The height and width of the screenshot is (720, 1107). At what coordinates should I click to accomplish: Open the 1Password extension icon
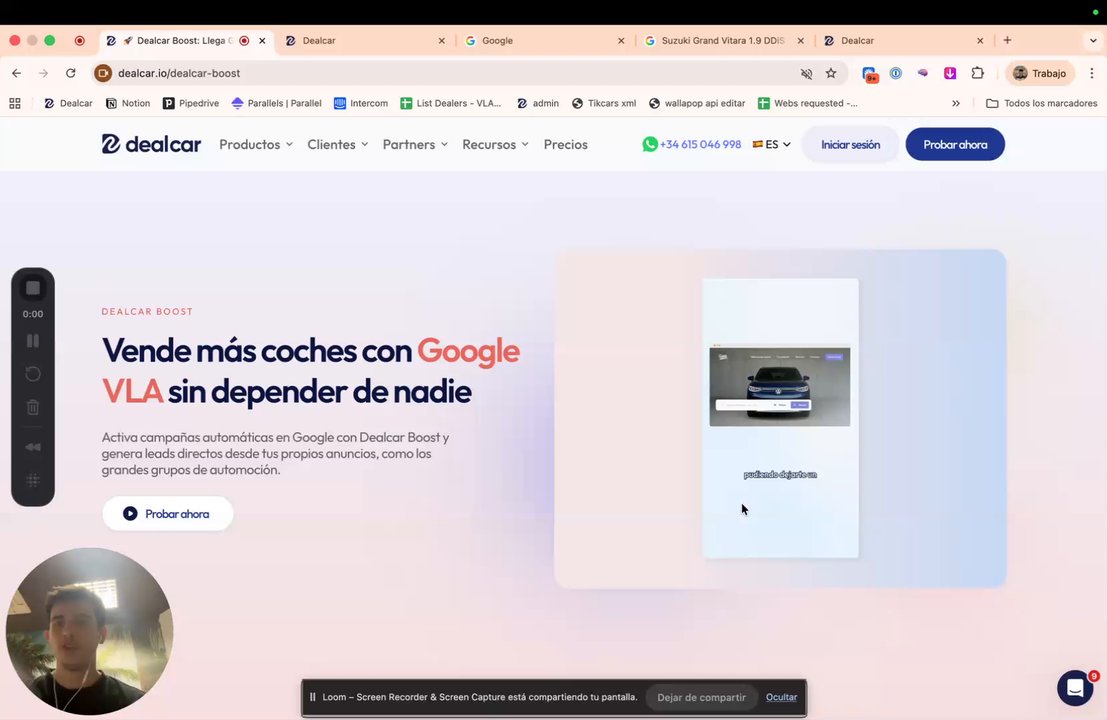(x=896, y=73)
